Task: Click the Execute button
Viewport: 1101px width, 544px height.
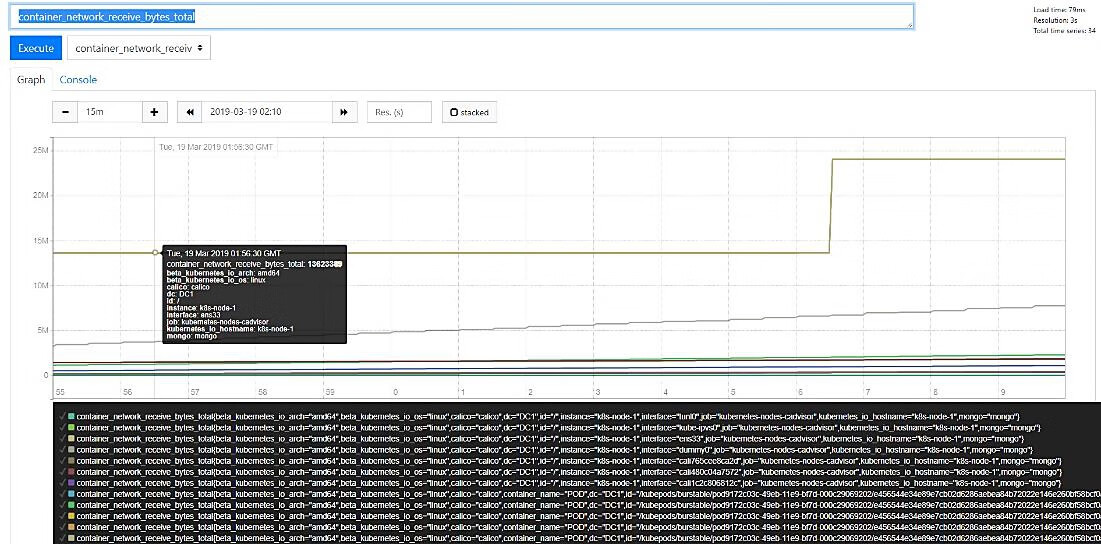Action: click(35, 47)
